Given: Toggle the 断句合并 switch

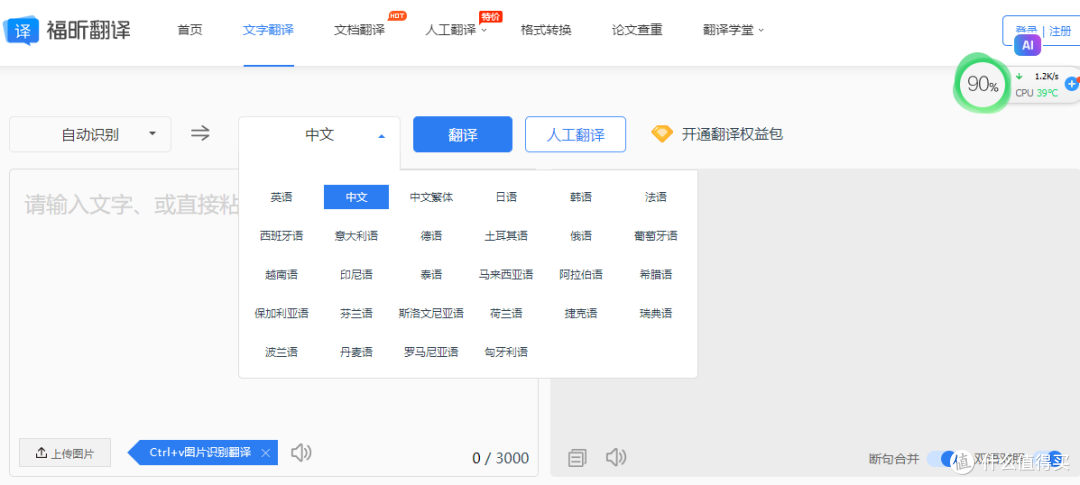Looking at the screenshot, I should click(x=942, y=458).
